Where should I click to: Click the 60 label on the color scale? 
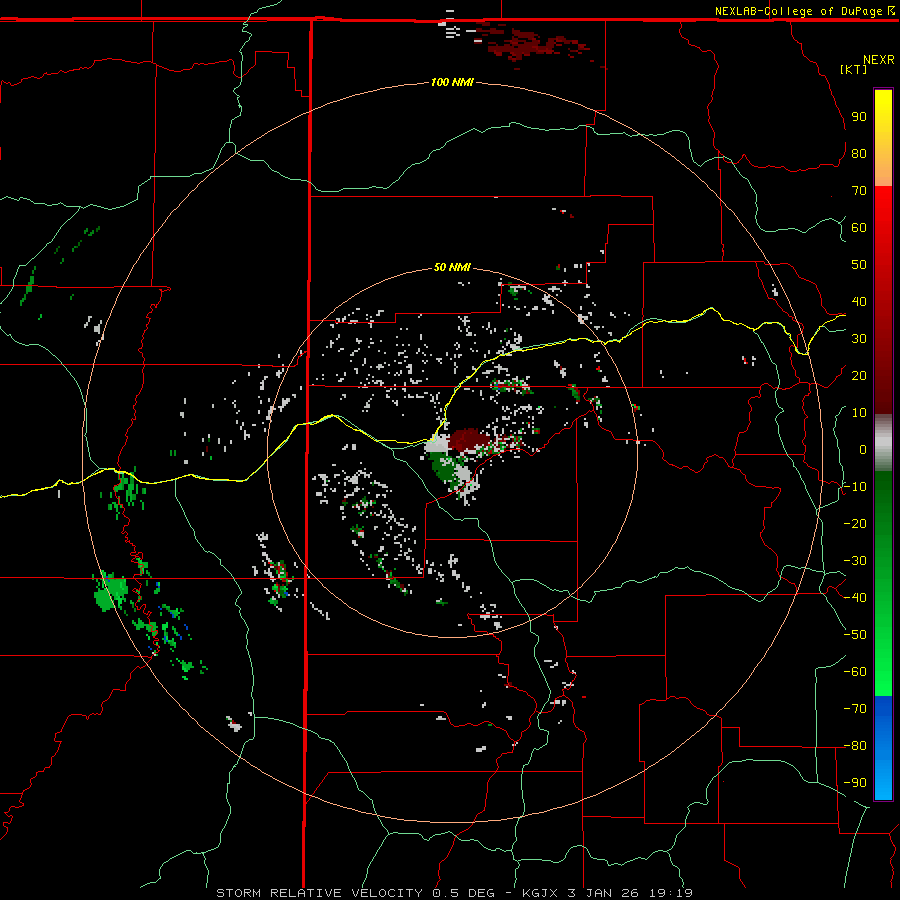(x=859, y=228)
